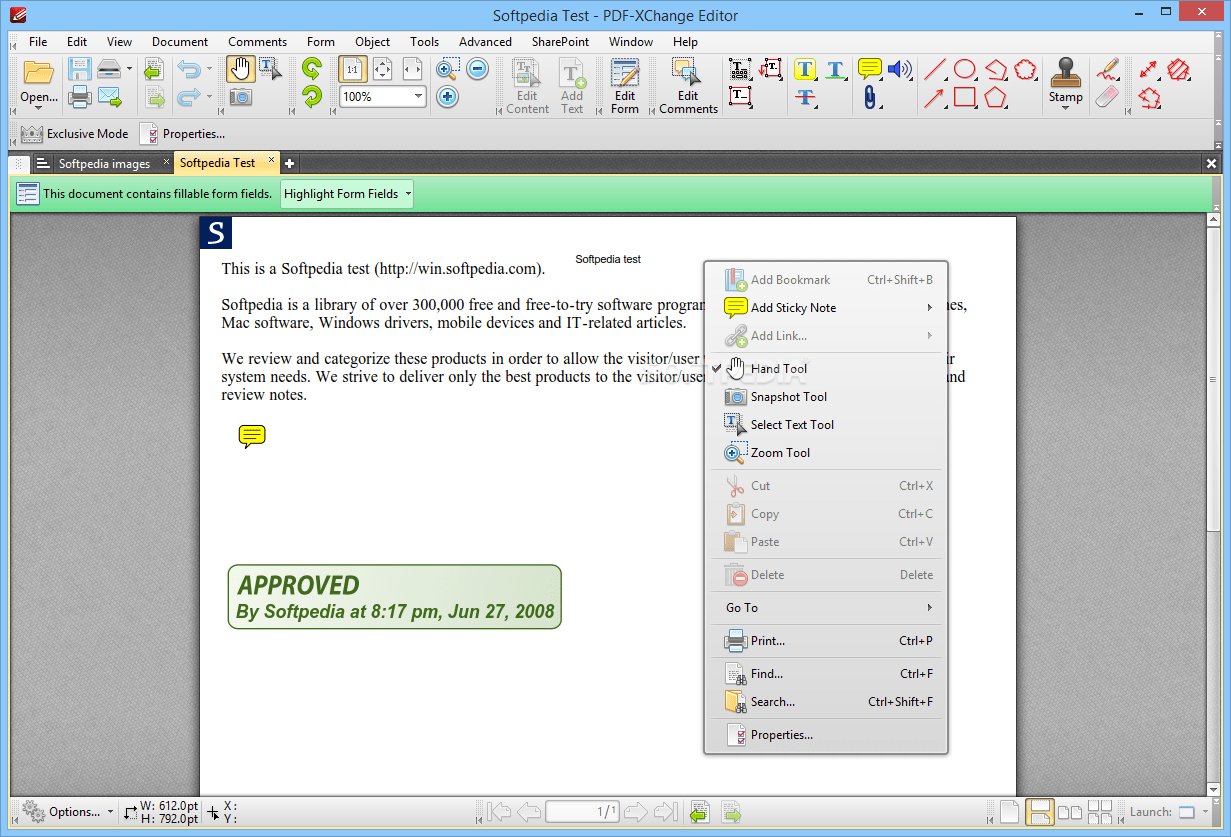This screenshot has width=1231, height=837.
Task: Click the Sound annotation speaker icon
Action: (900, 69)
